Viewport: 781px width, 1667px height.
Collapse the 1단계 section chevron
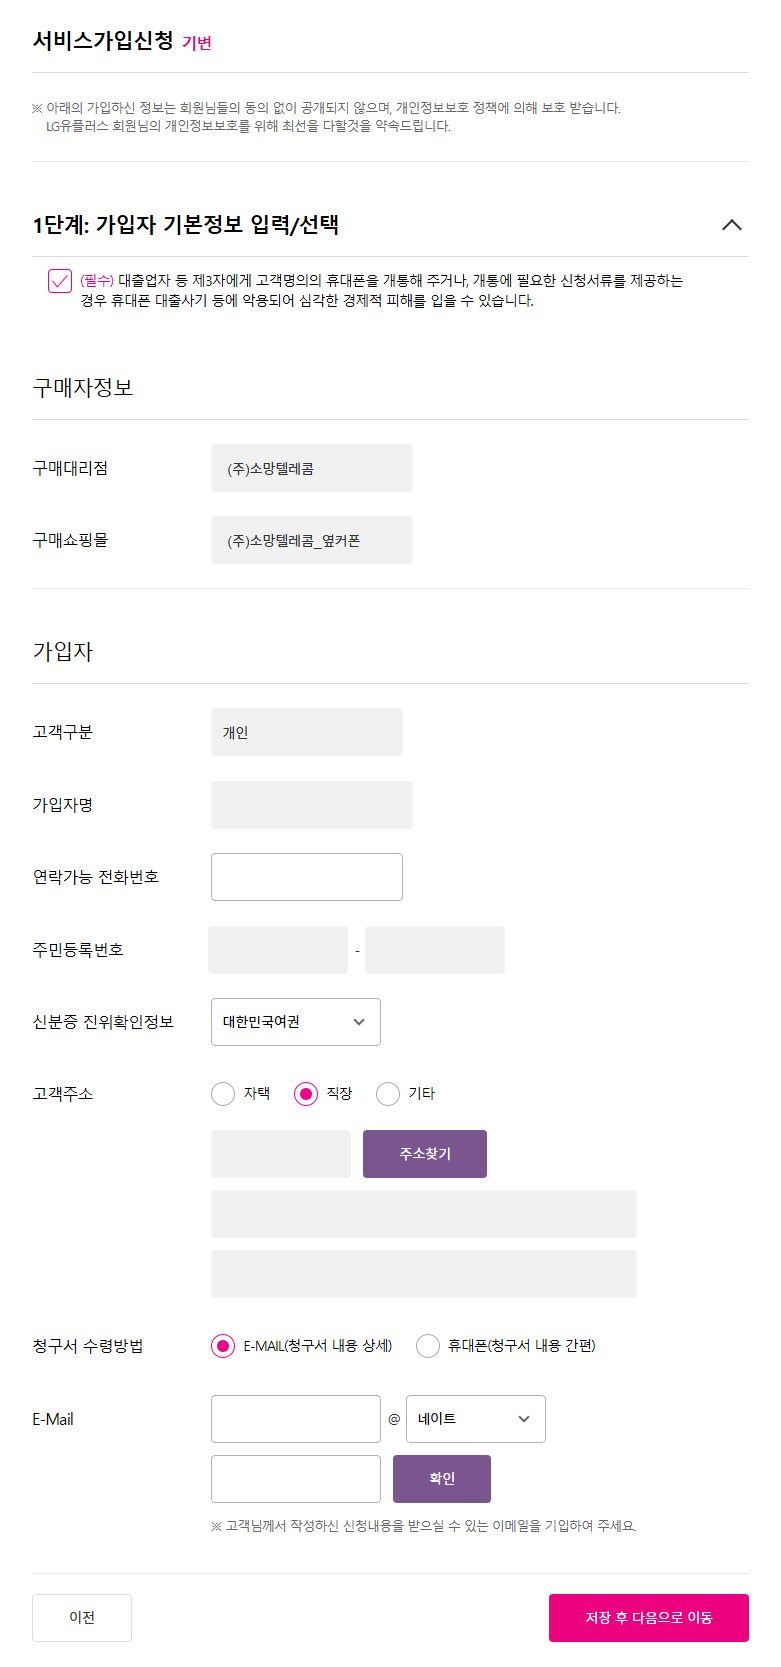732,225
